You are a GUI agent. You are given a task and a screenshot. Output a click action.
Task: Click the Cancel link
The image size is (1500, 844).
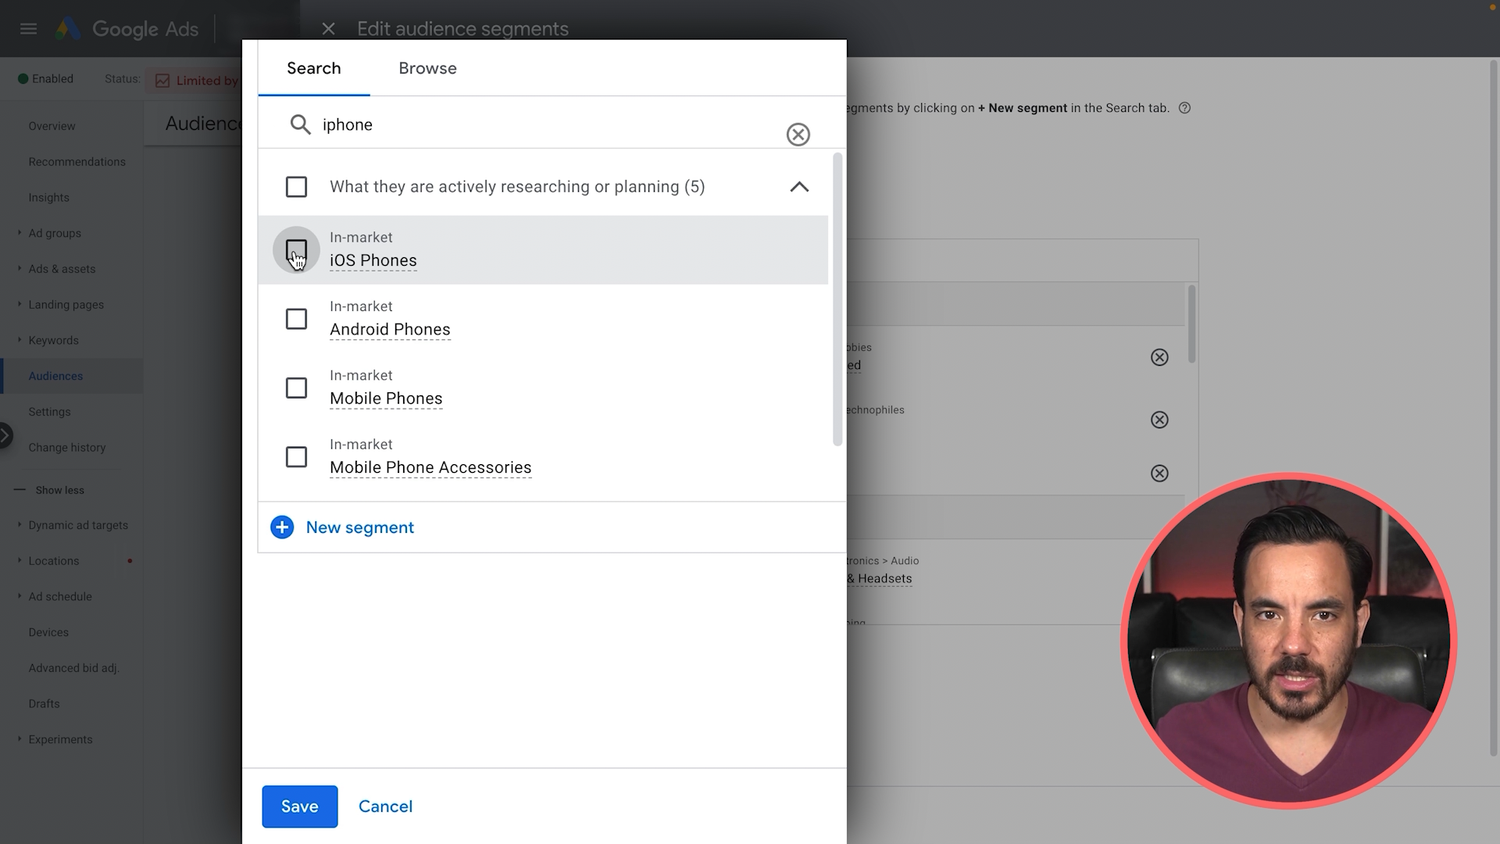coord(385,806)
